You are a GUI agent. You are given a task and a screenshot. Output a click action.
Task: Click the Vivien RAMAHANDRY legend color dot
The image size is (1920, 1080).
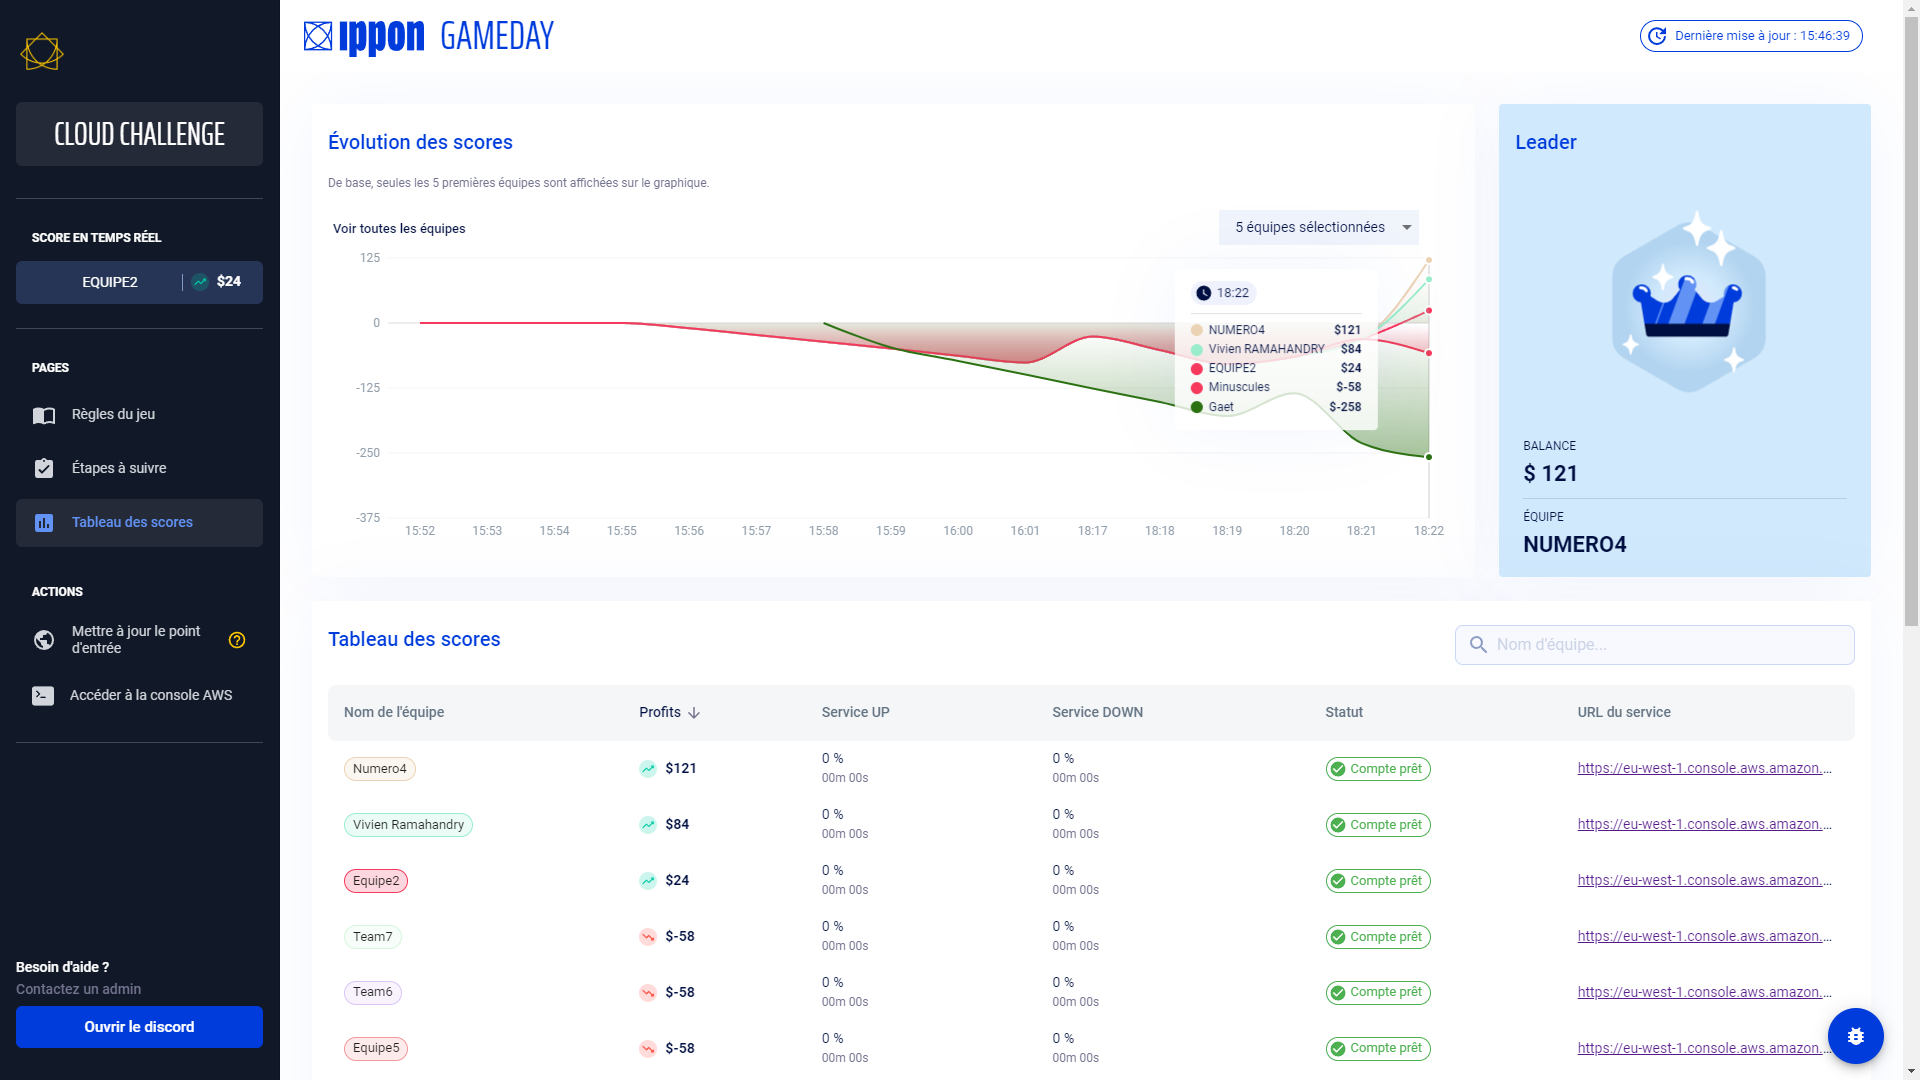(1197, 349)
